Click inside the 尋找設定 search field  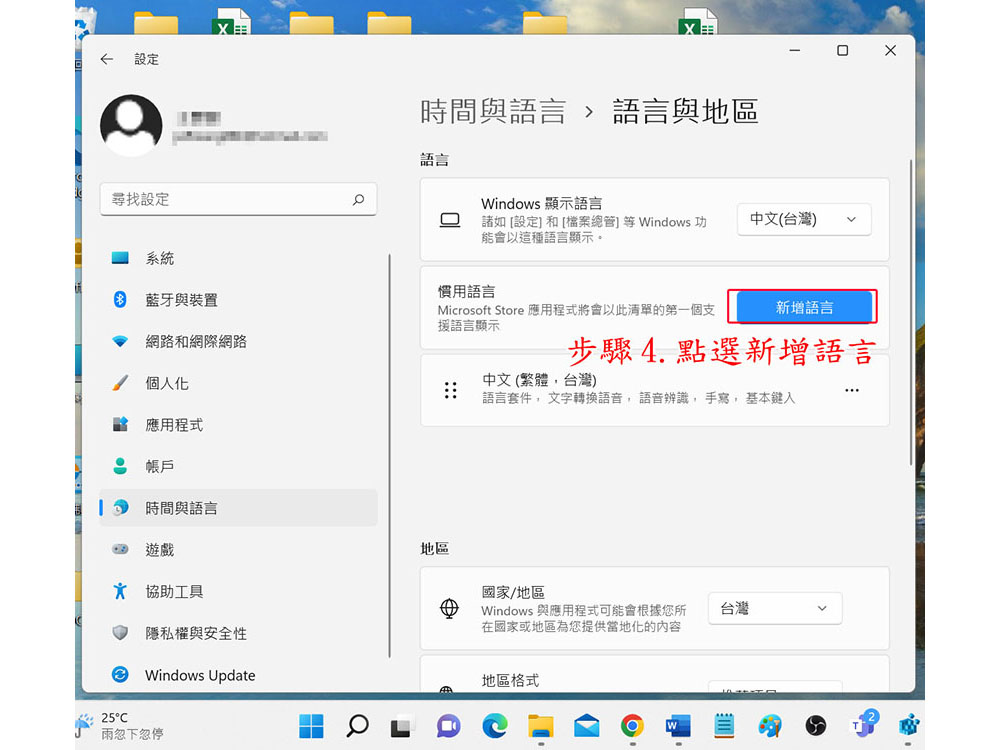[225, 200]
